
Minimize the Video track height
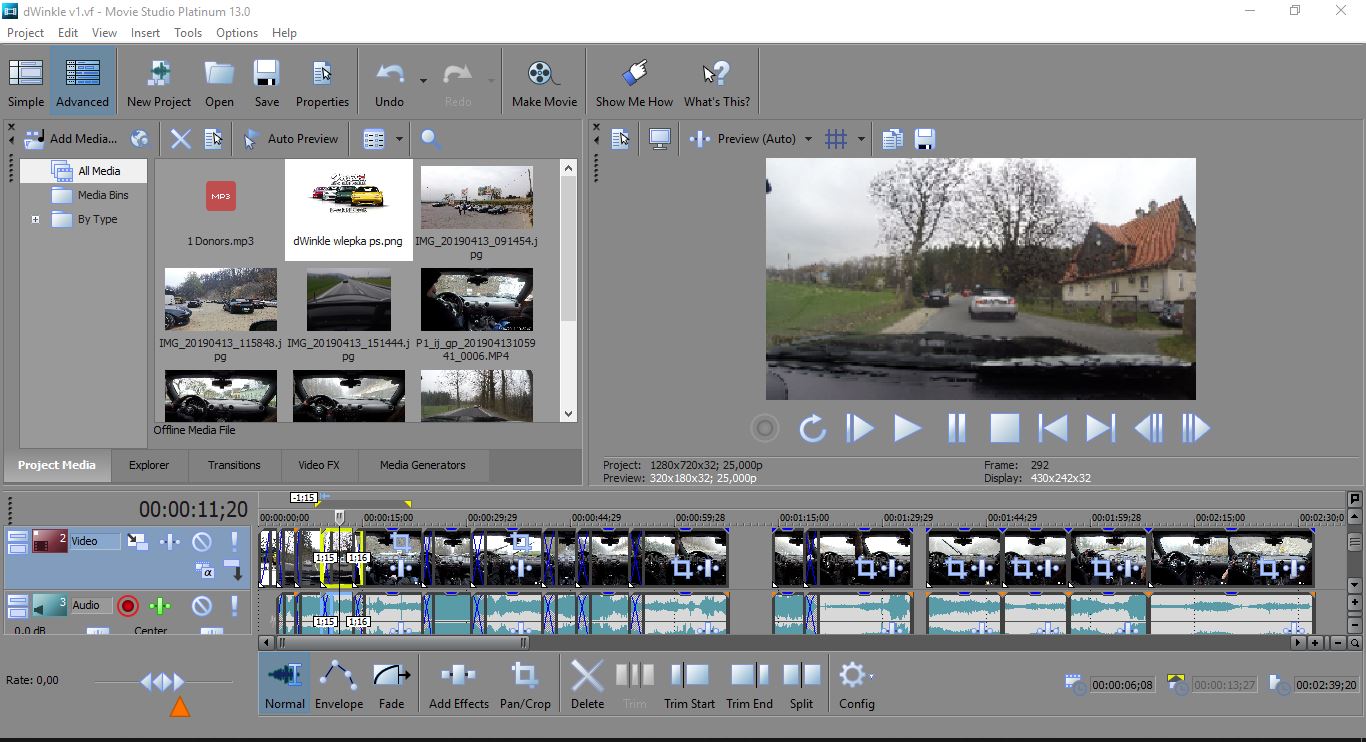point(16,537)
